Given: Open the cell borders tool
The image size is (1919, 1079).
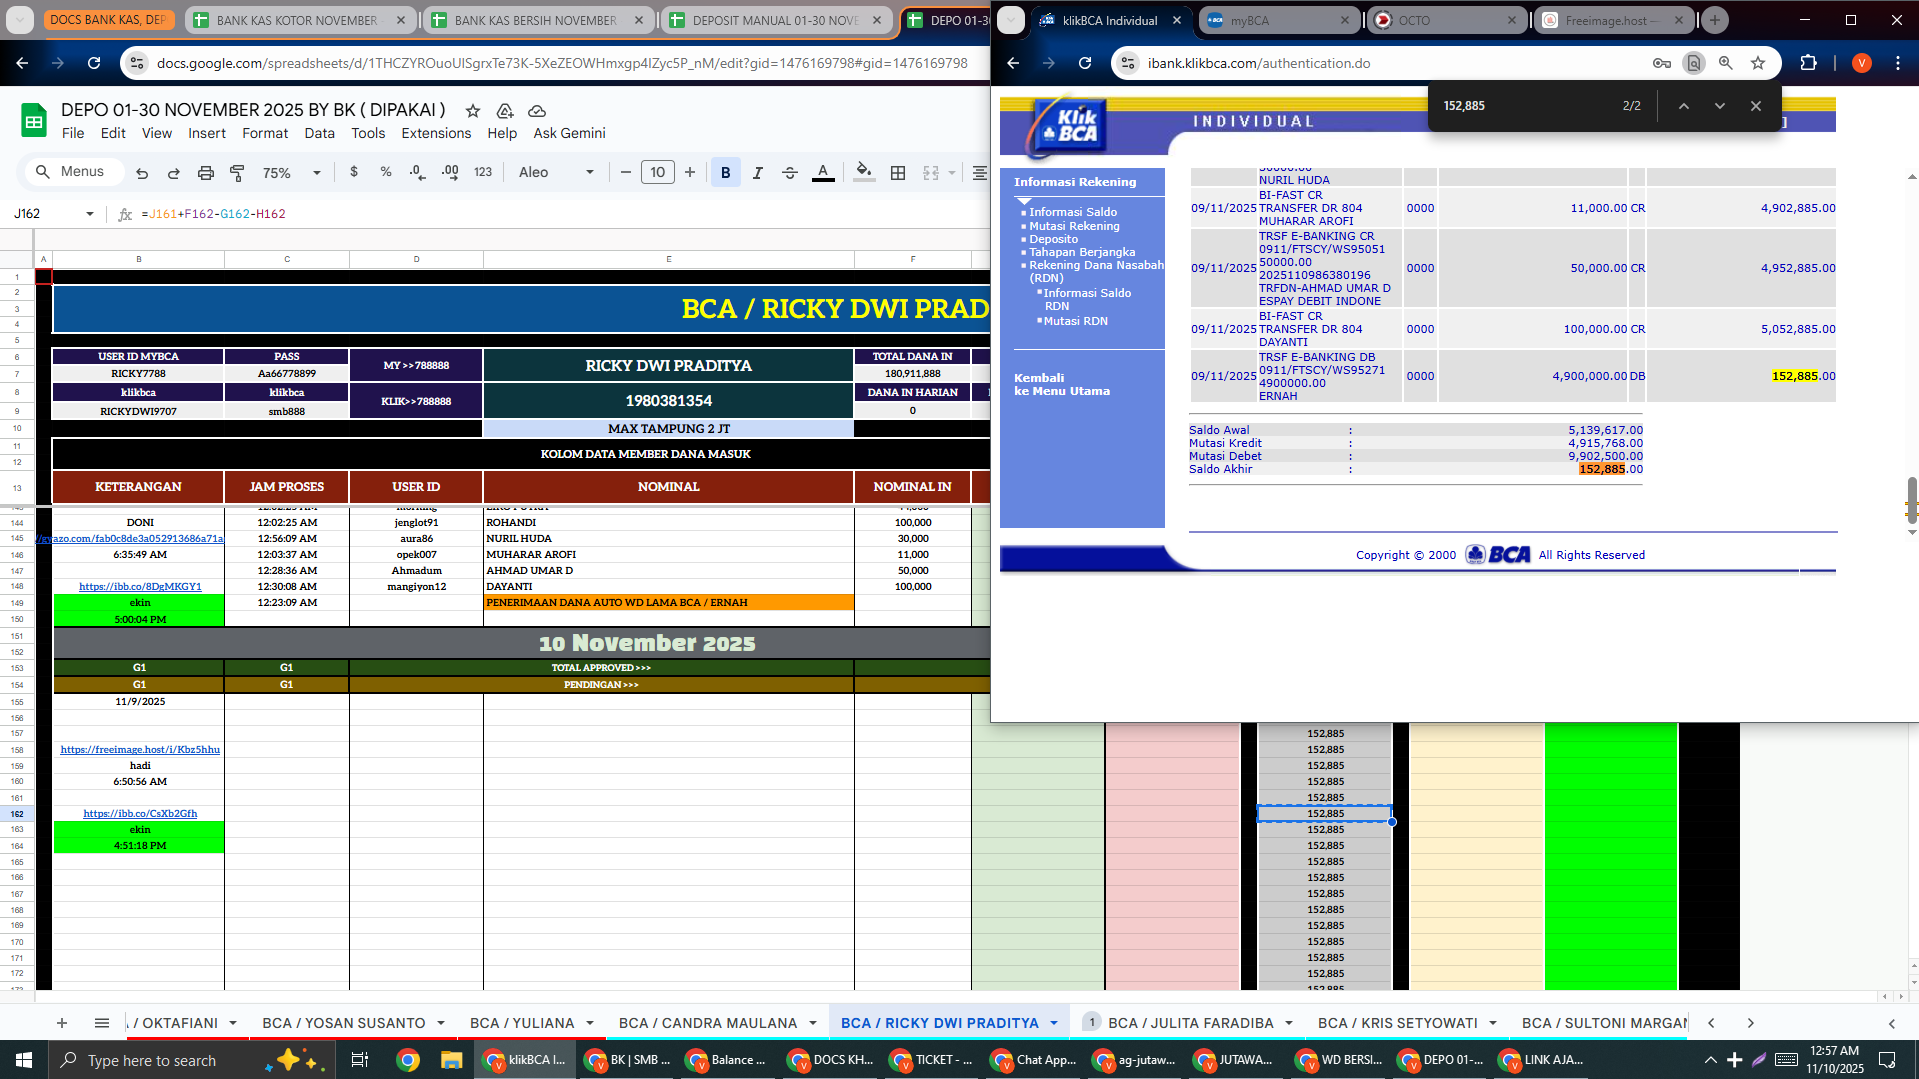Looking at the screenshot, I should [x=898, y=172].
